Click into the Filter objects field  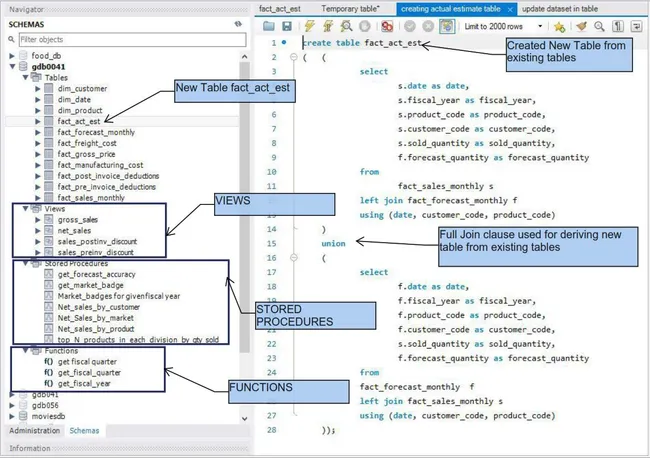pyautogui.click(x=132, y=39)
